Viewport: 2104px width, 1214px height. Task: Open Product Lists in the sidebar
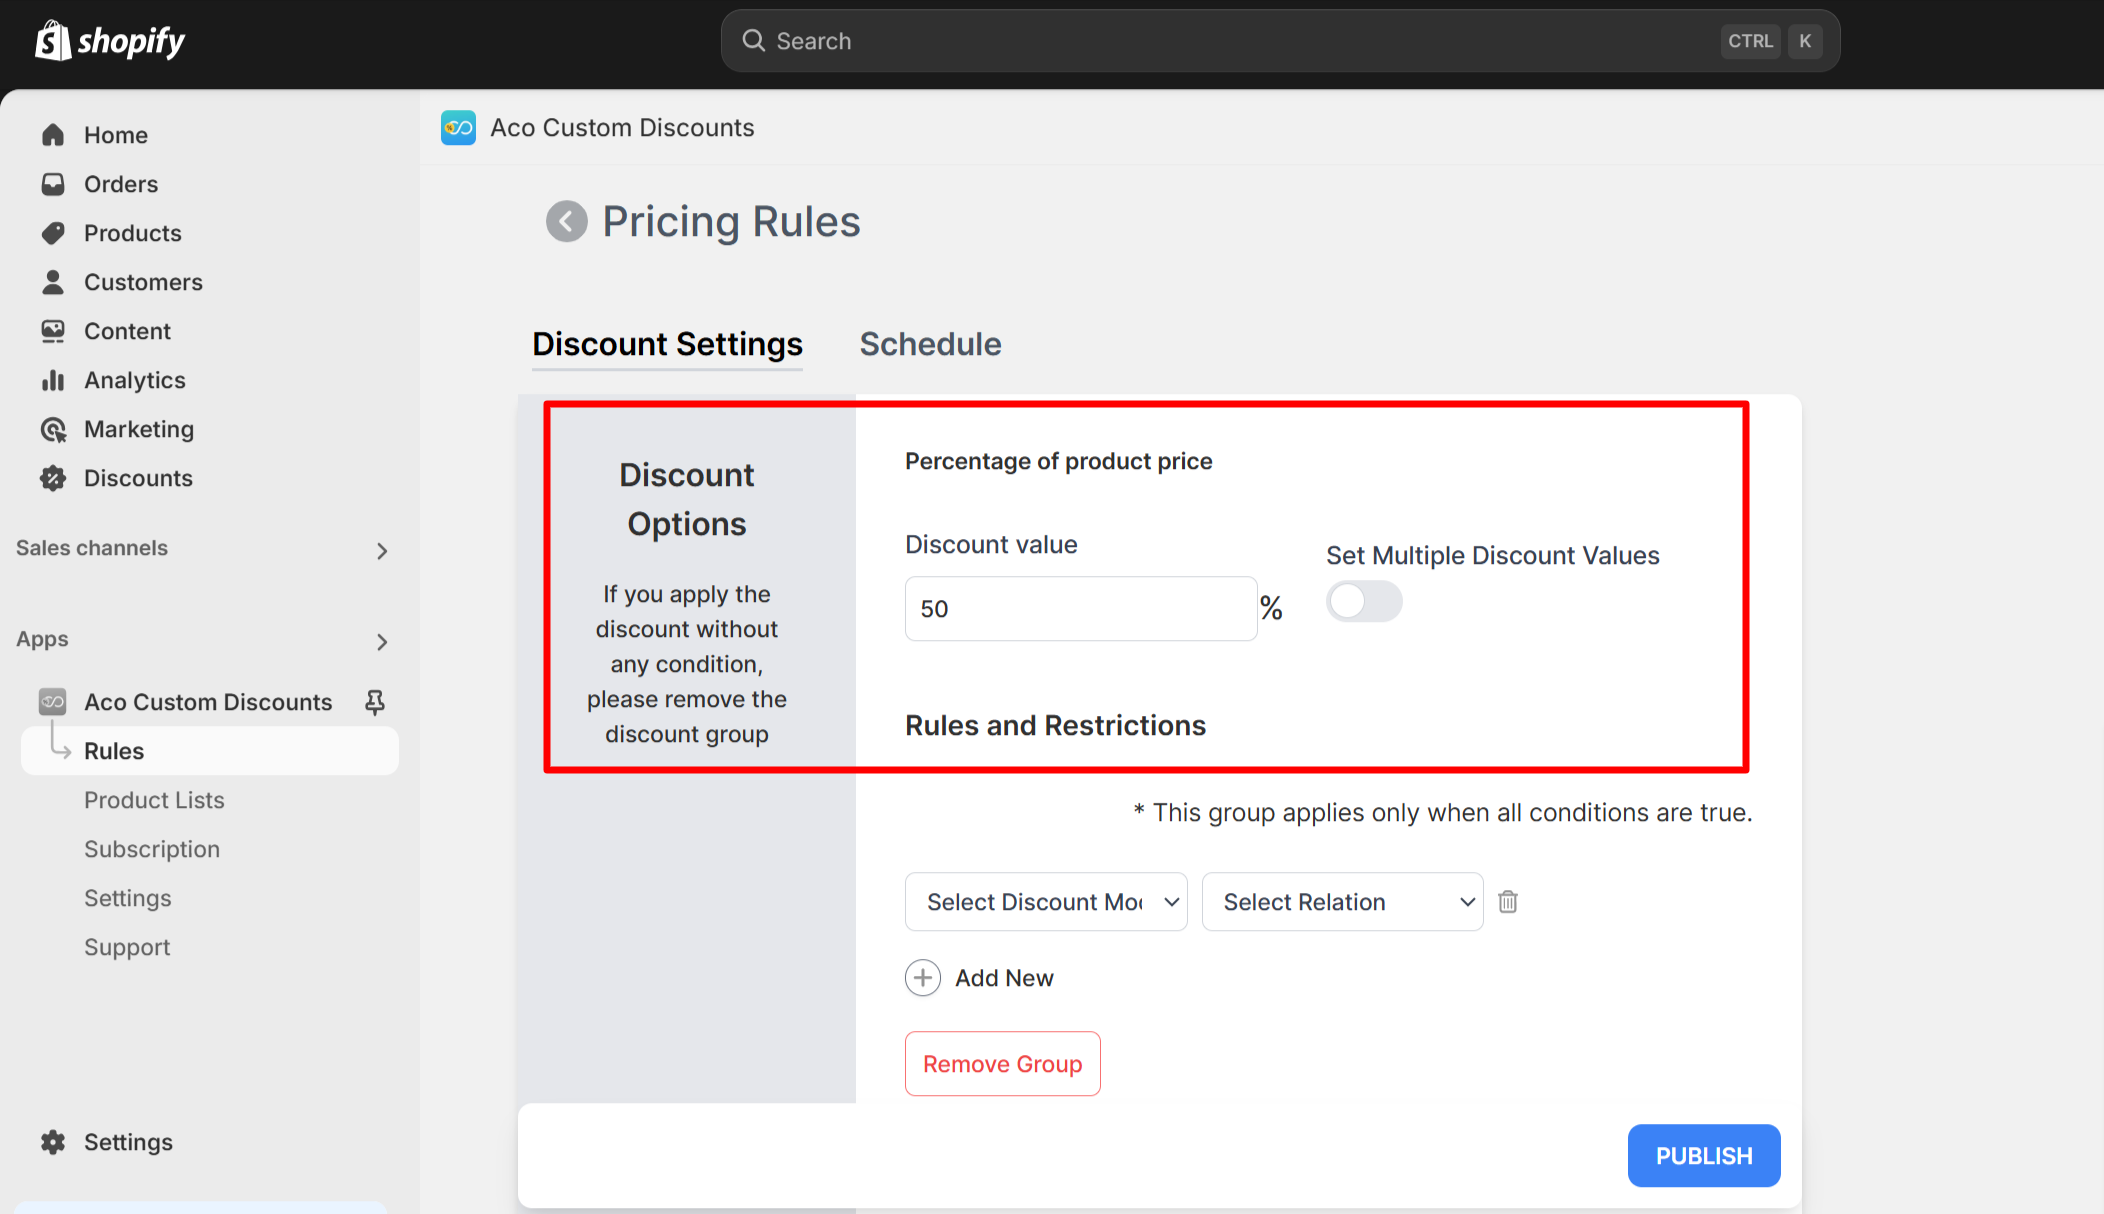[154, 800]
